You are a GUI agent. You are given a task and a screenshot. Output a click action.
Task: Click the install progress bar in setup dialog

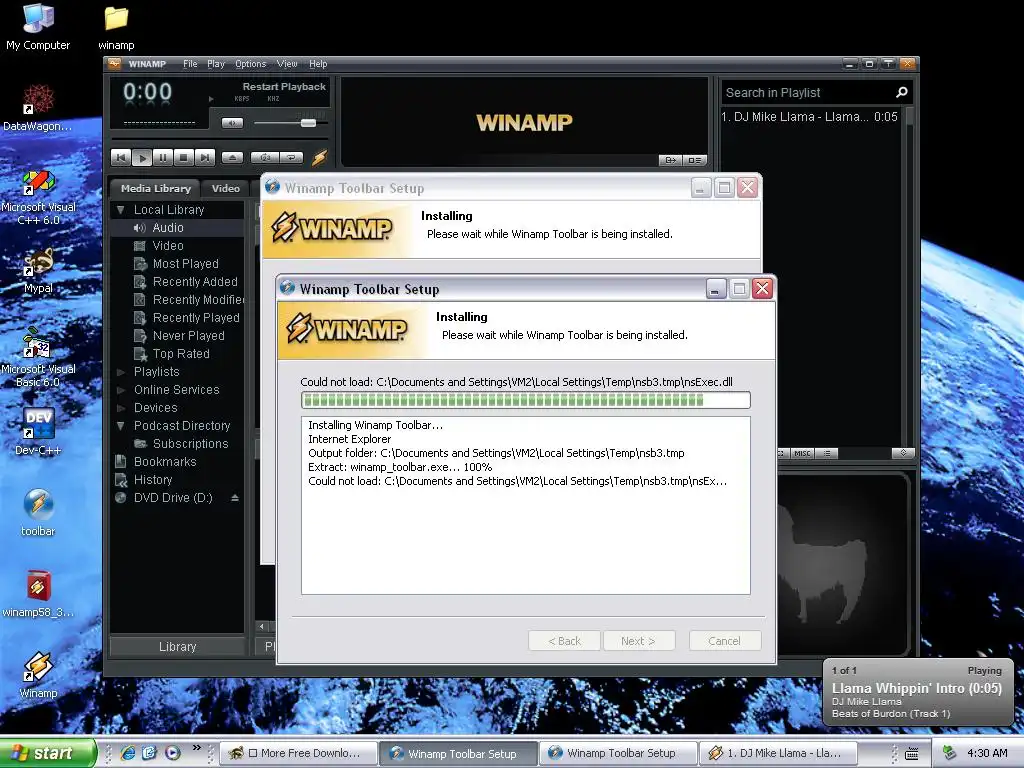[x=526, y=400]
